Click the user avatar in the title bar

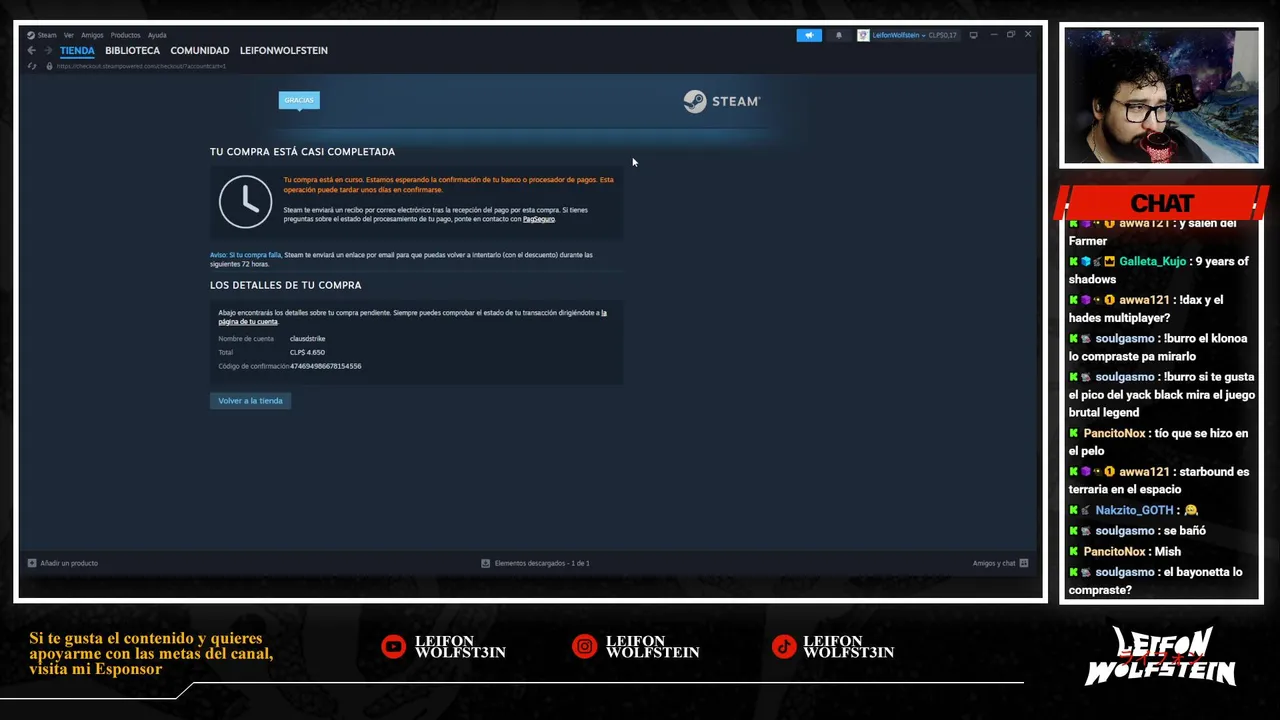click(x=863, y=35)
